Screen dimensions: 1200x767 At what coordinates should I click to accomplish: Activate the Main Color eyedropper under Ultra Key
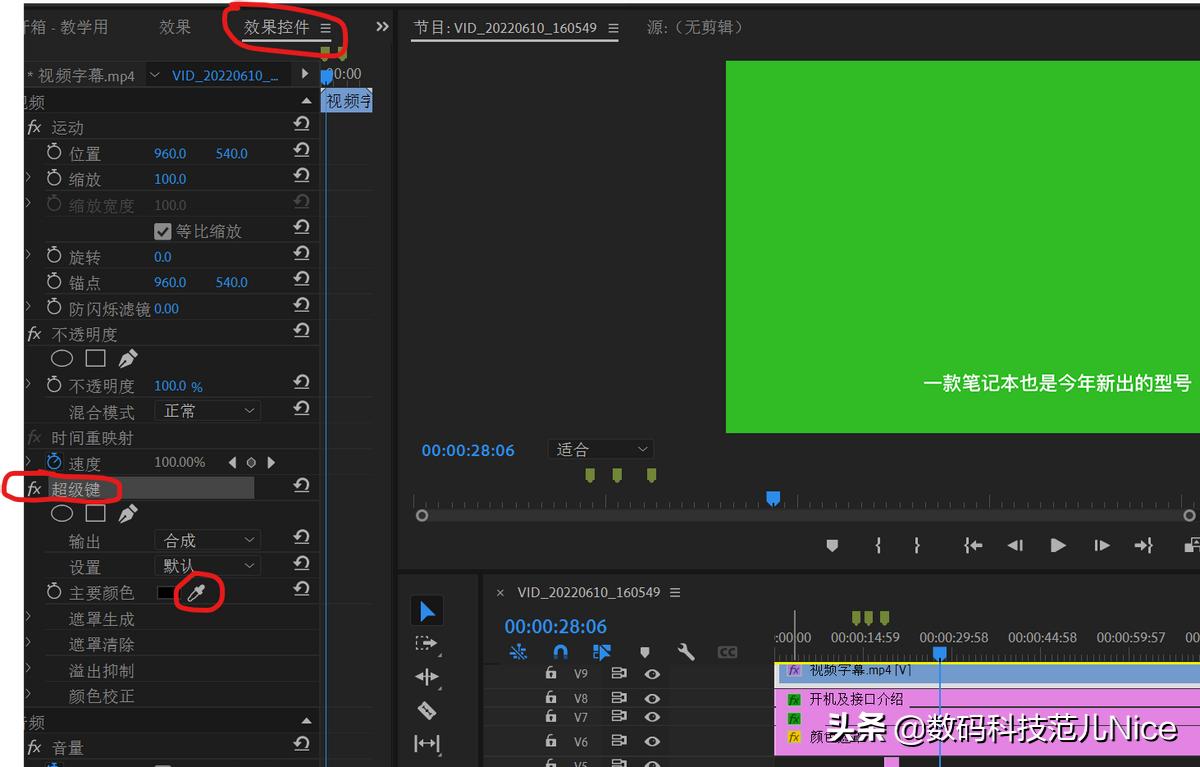point(197,591)
